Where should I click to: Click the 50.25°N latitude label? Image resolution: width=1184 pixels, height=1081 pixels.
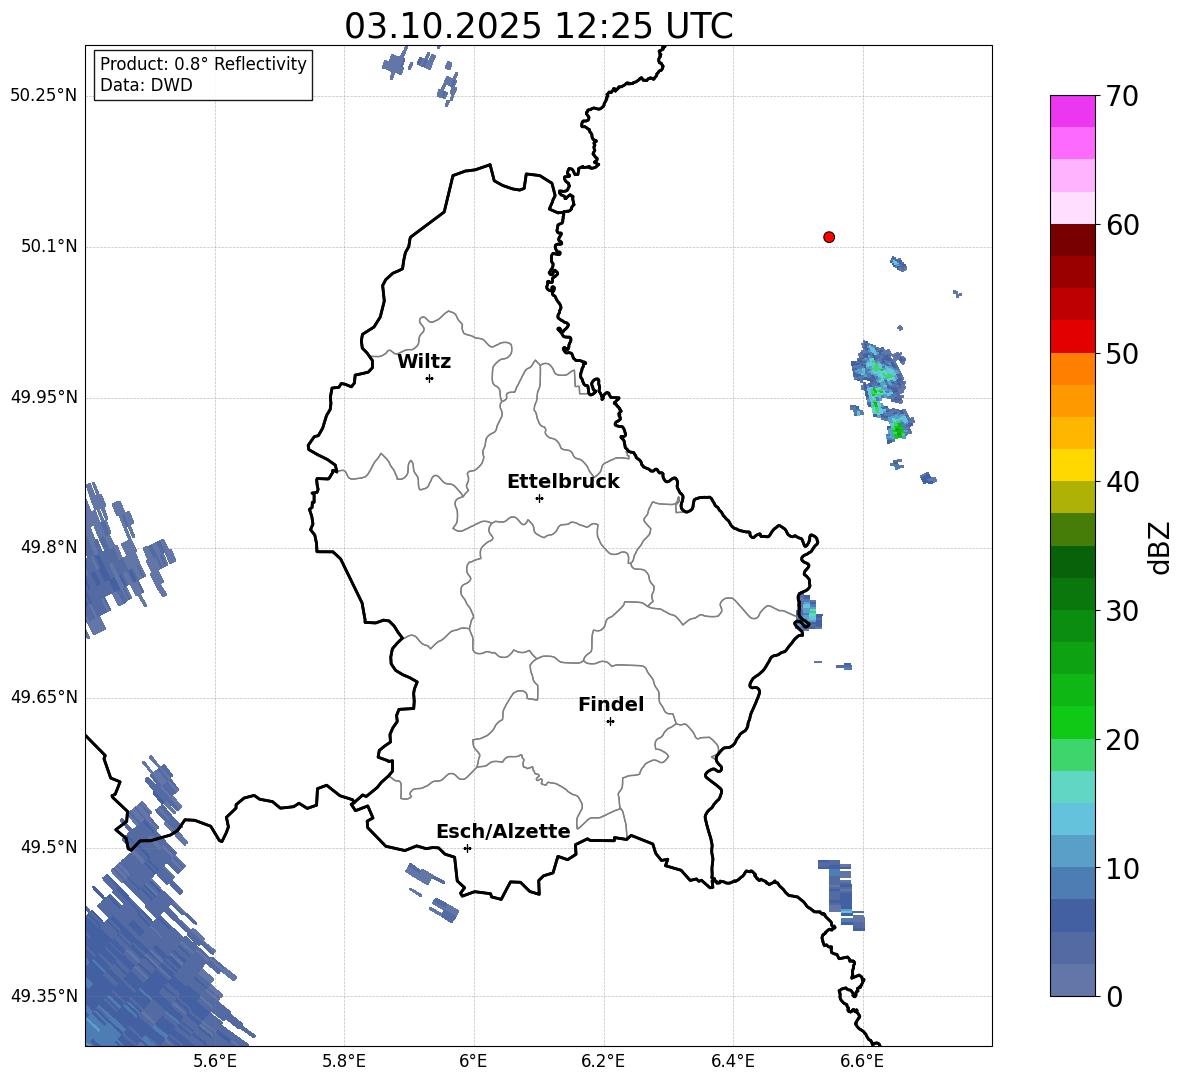click(44, 96)
